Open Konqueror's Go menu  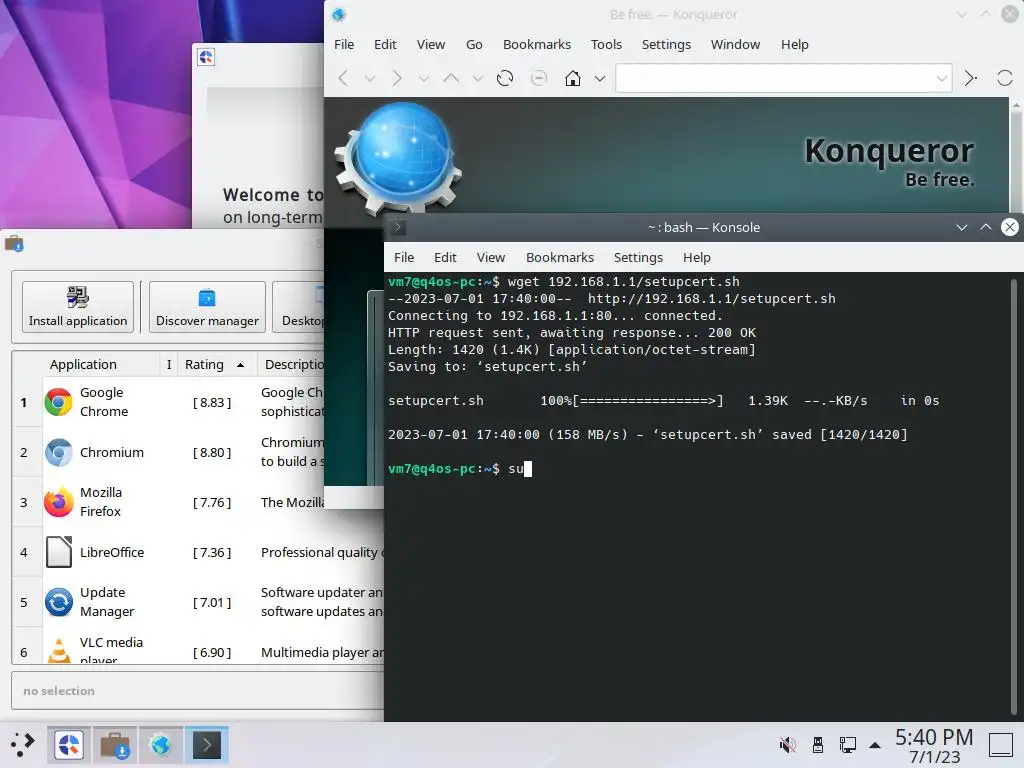474,44
